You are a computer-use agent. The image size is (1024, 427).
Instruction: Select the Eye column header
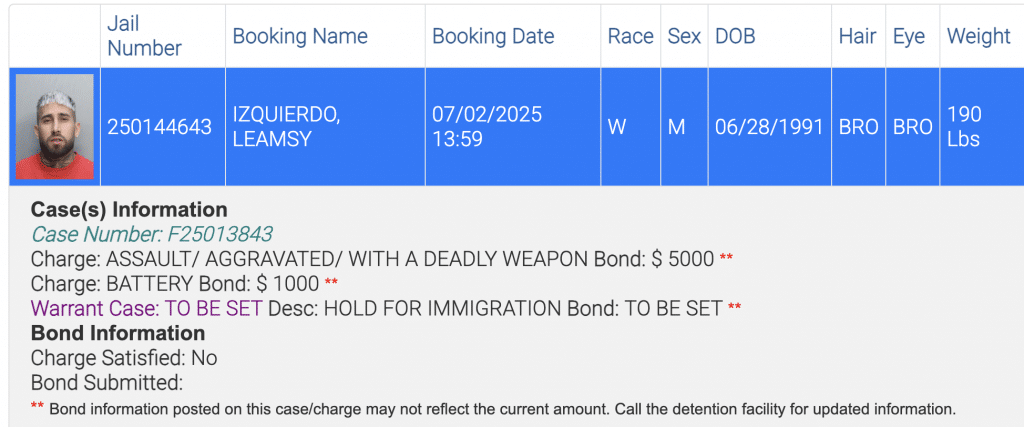click(x=909, y=37)
